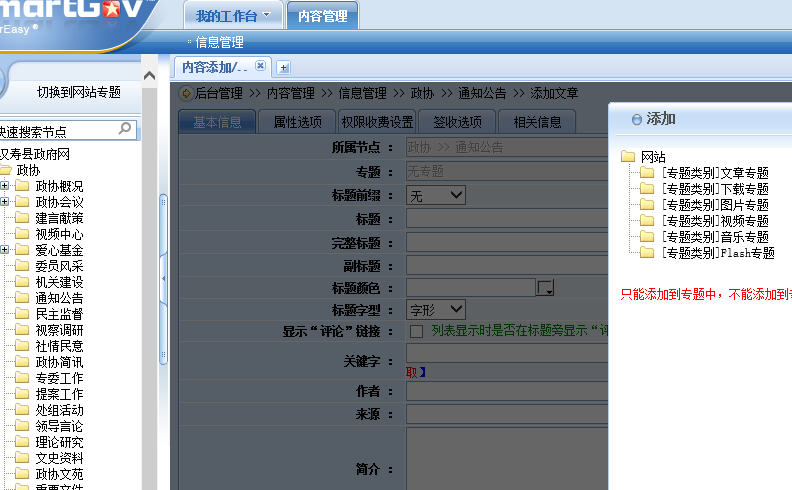Switch to the 属性选项 tab
Viewport: 792px width, 490px height.
297,122
